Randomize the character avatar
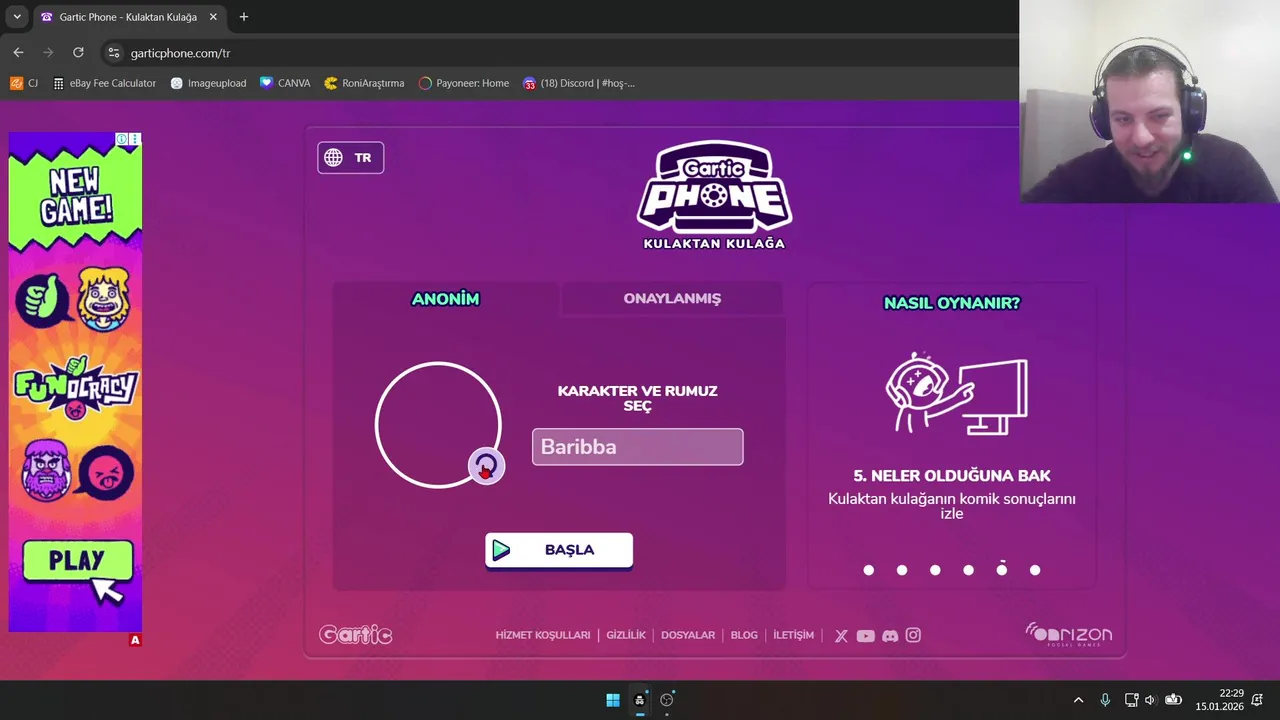Screen dimensions: 1280x720 point(486,466)
